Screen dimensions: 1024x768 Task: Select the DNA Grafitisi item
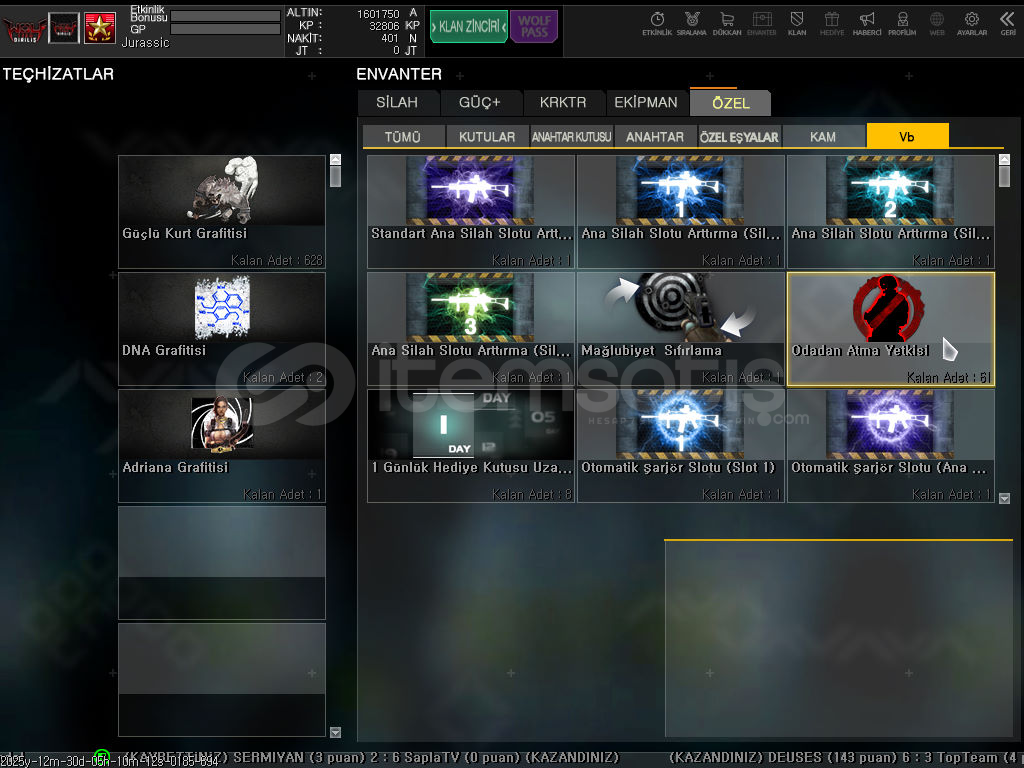click(221, 328)
